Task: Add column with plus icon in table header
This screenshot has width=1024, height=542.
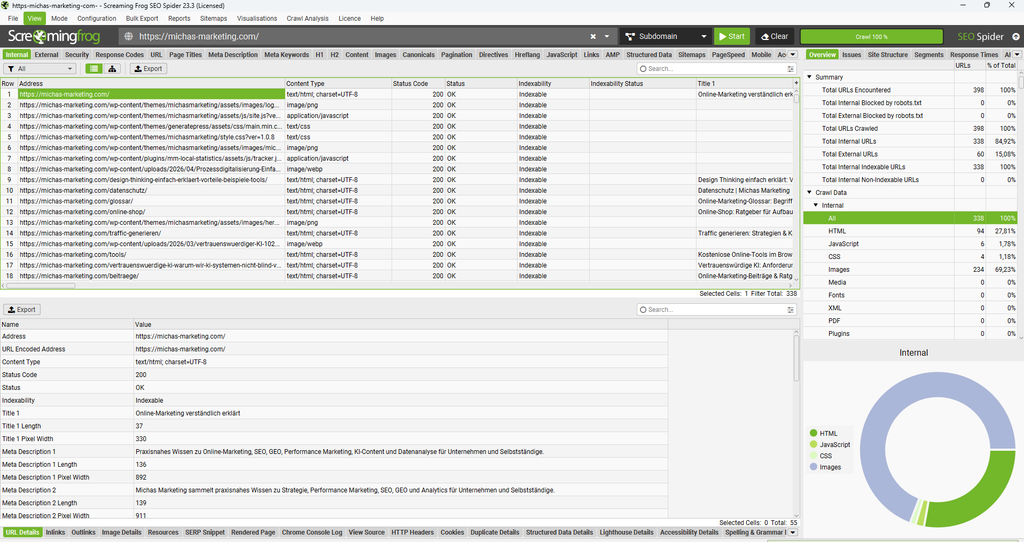Action: [x=796, y=83]
